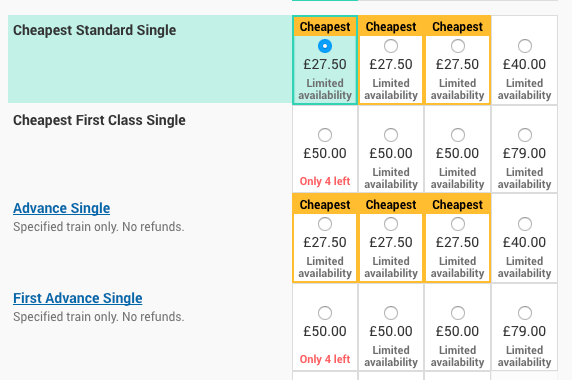The width and height of the screenshot is (572, 380).
Task: Click the Cheapest First Class Single row label
Action: coord(99,120)
